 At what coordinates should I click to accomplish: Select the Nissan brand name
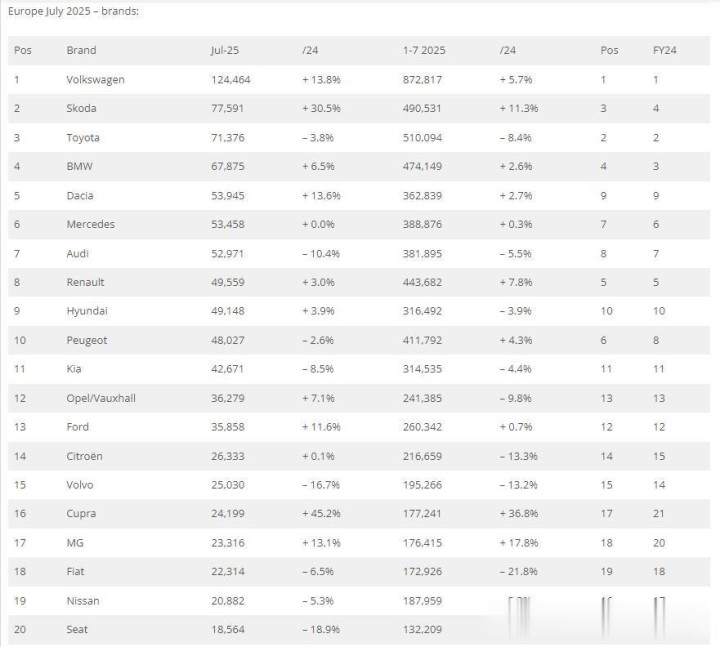pos(83,601)
